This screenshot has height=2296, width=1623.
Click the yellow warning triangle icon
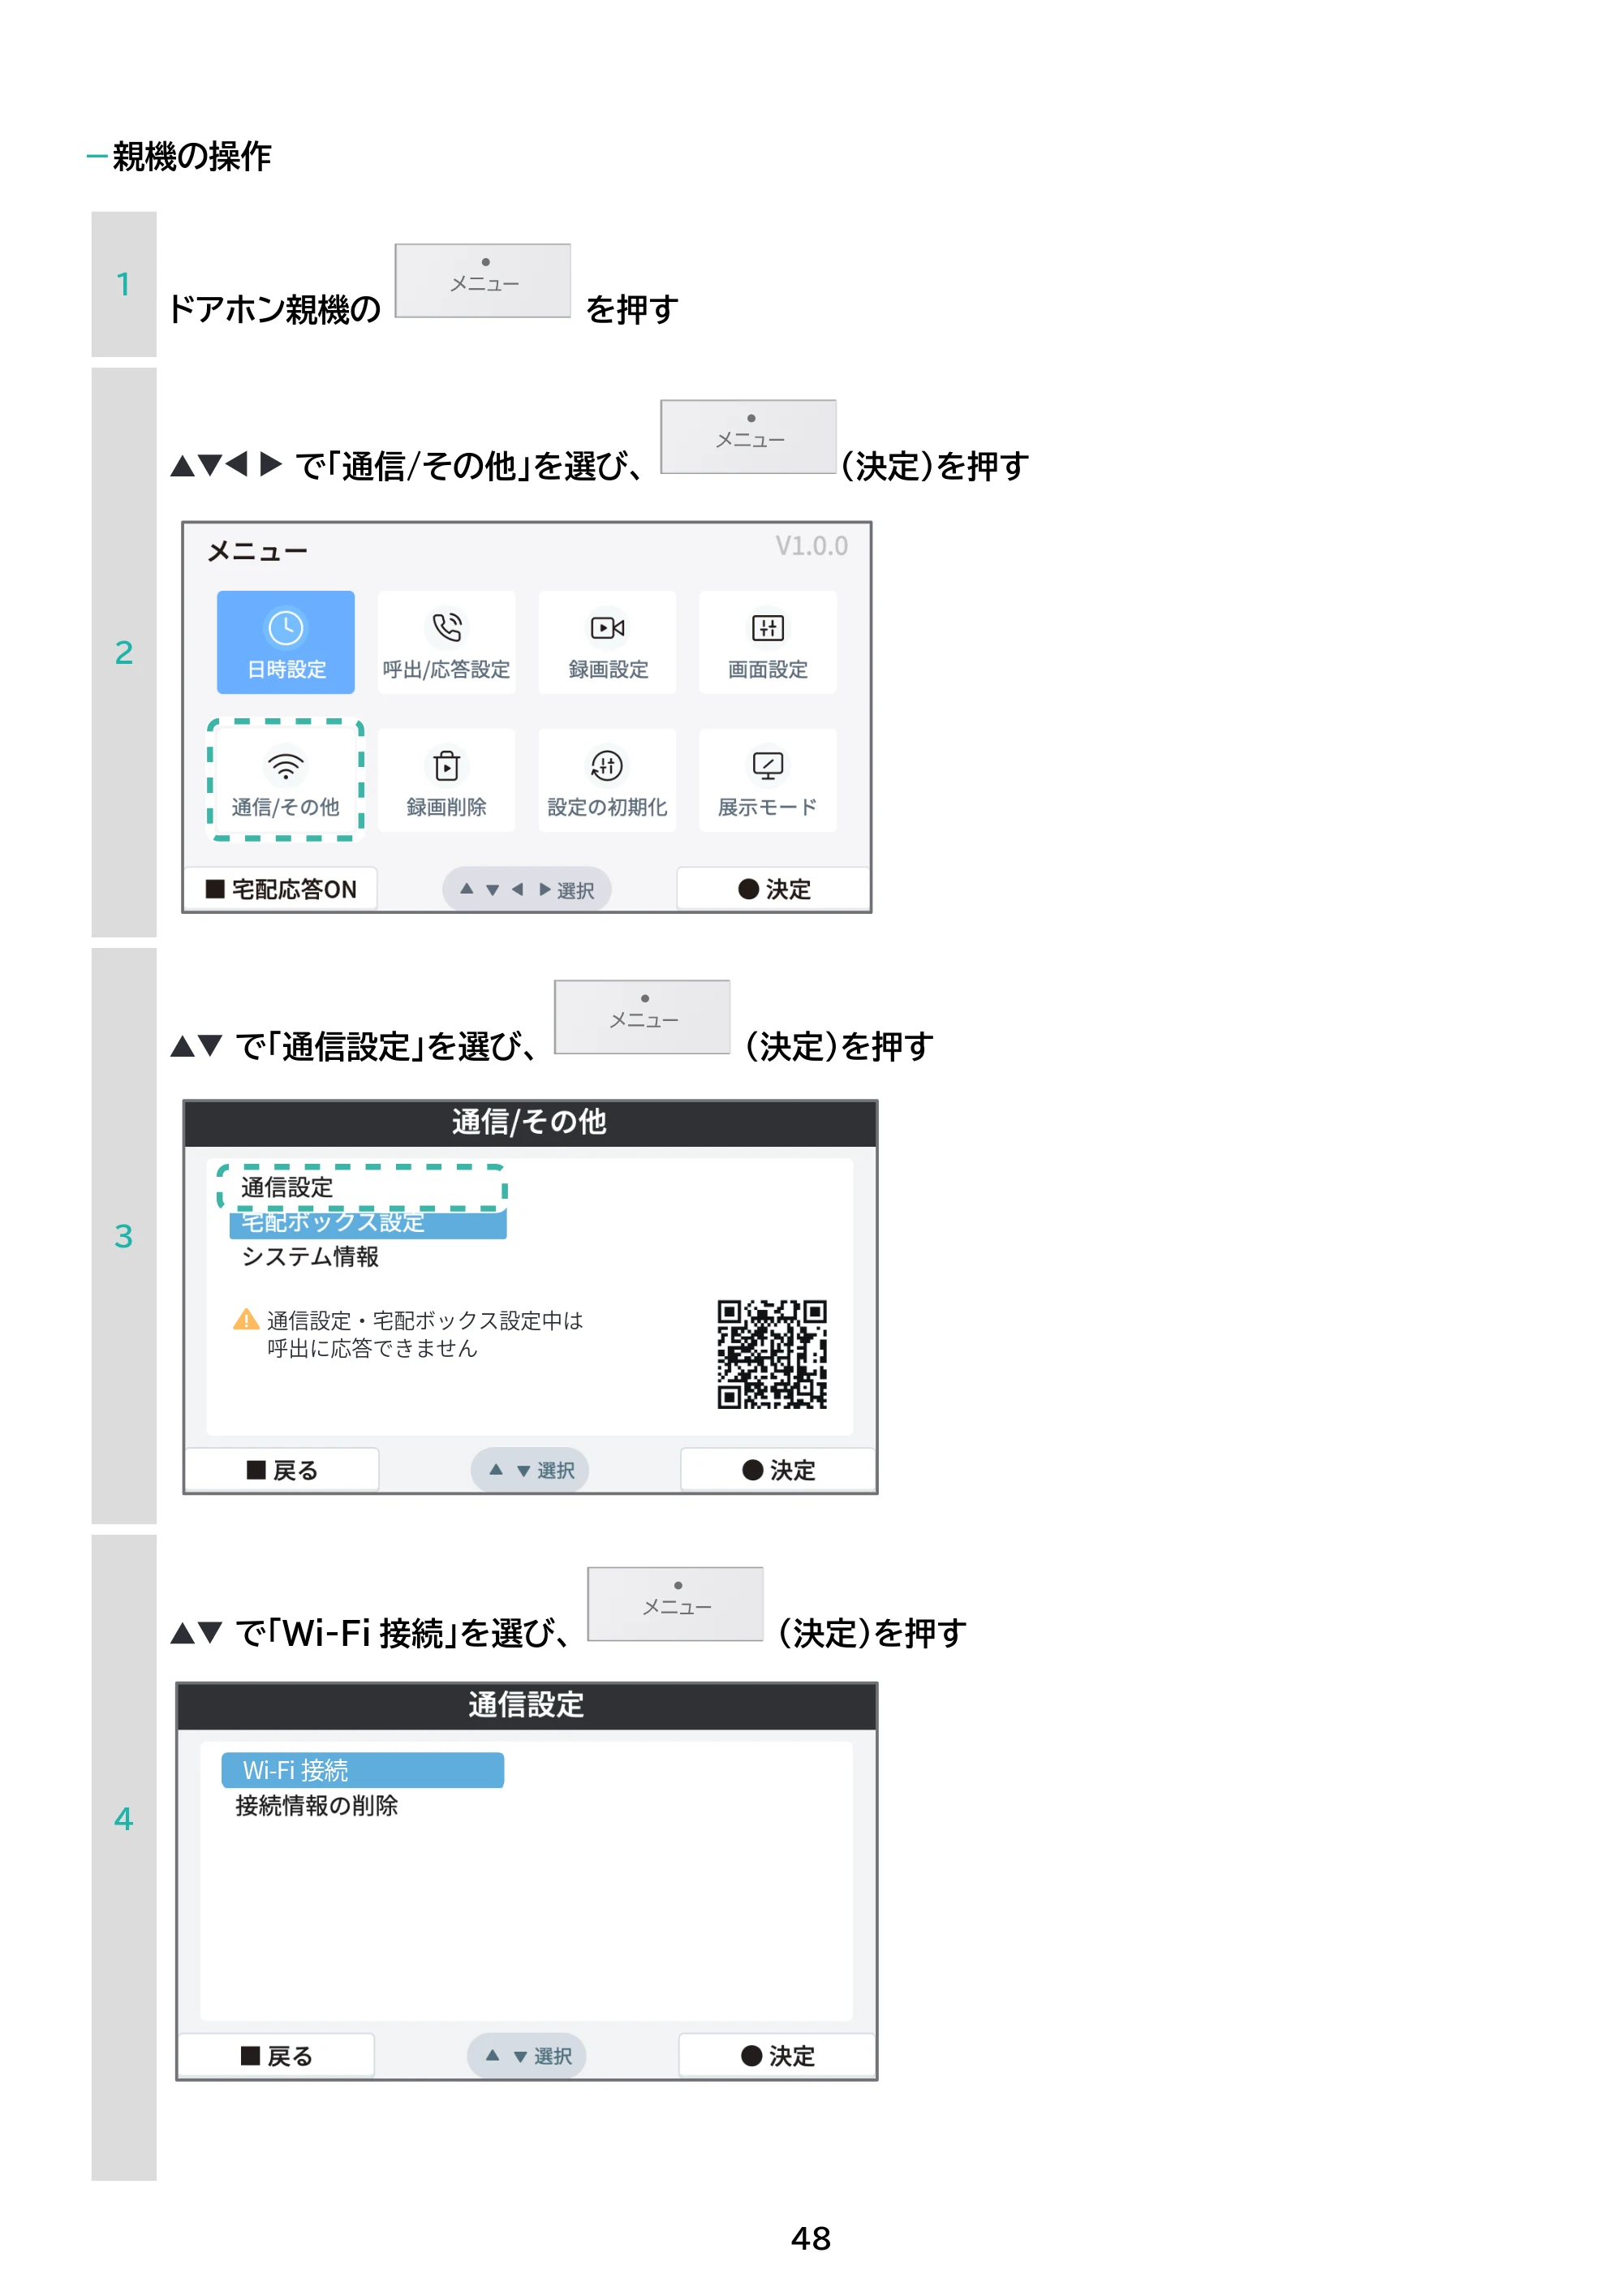pos(246,1320)
